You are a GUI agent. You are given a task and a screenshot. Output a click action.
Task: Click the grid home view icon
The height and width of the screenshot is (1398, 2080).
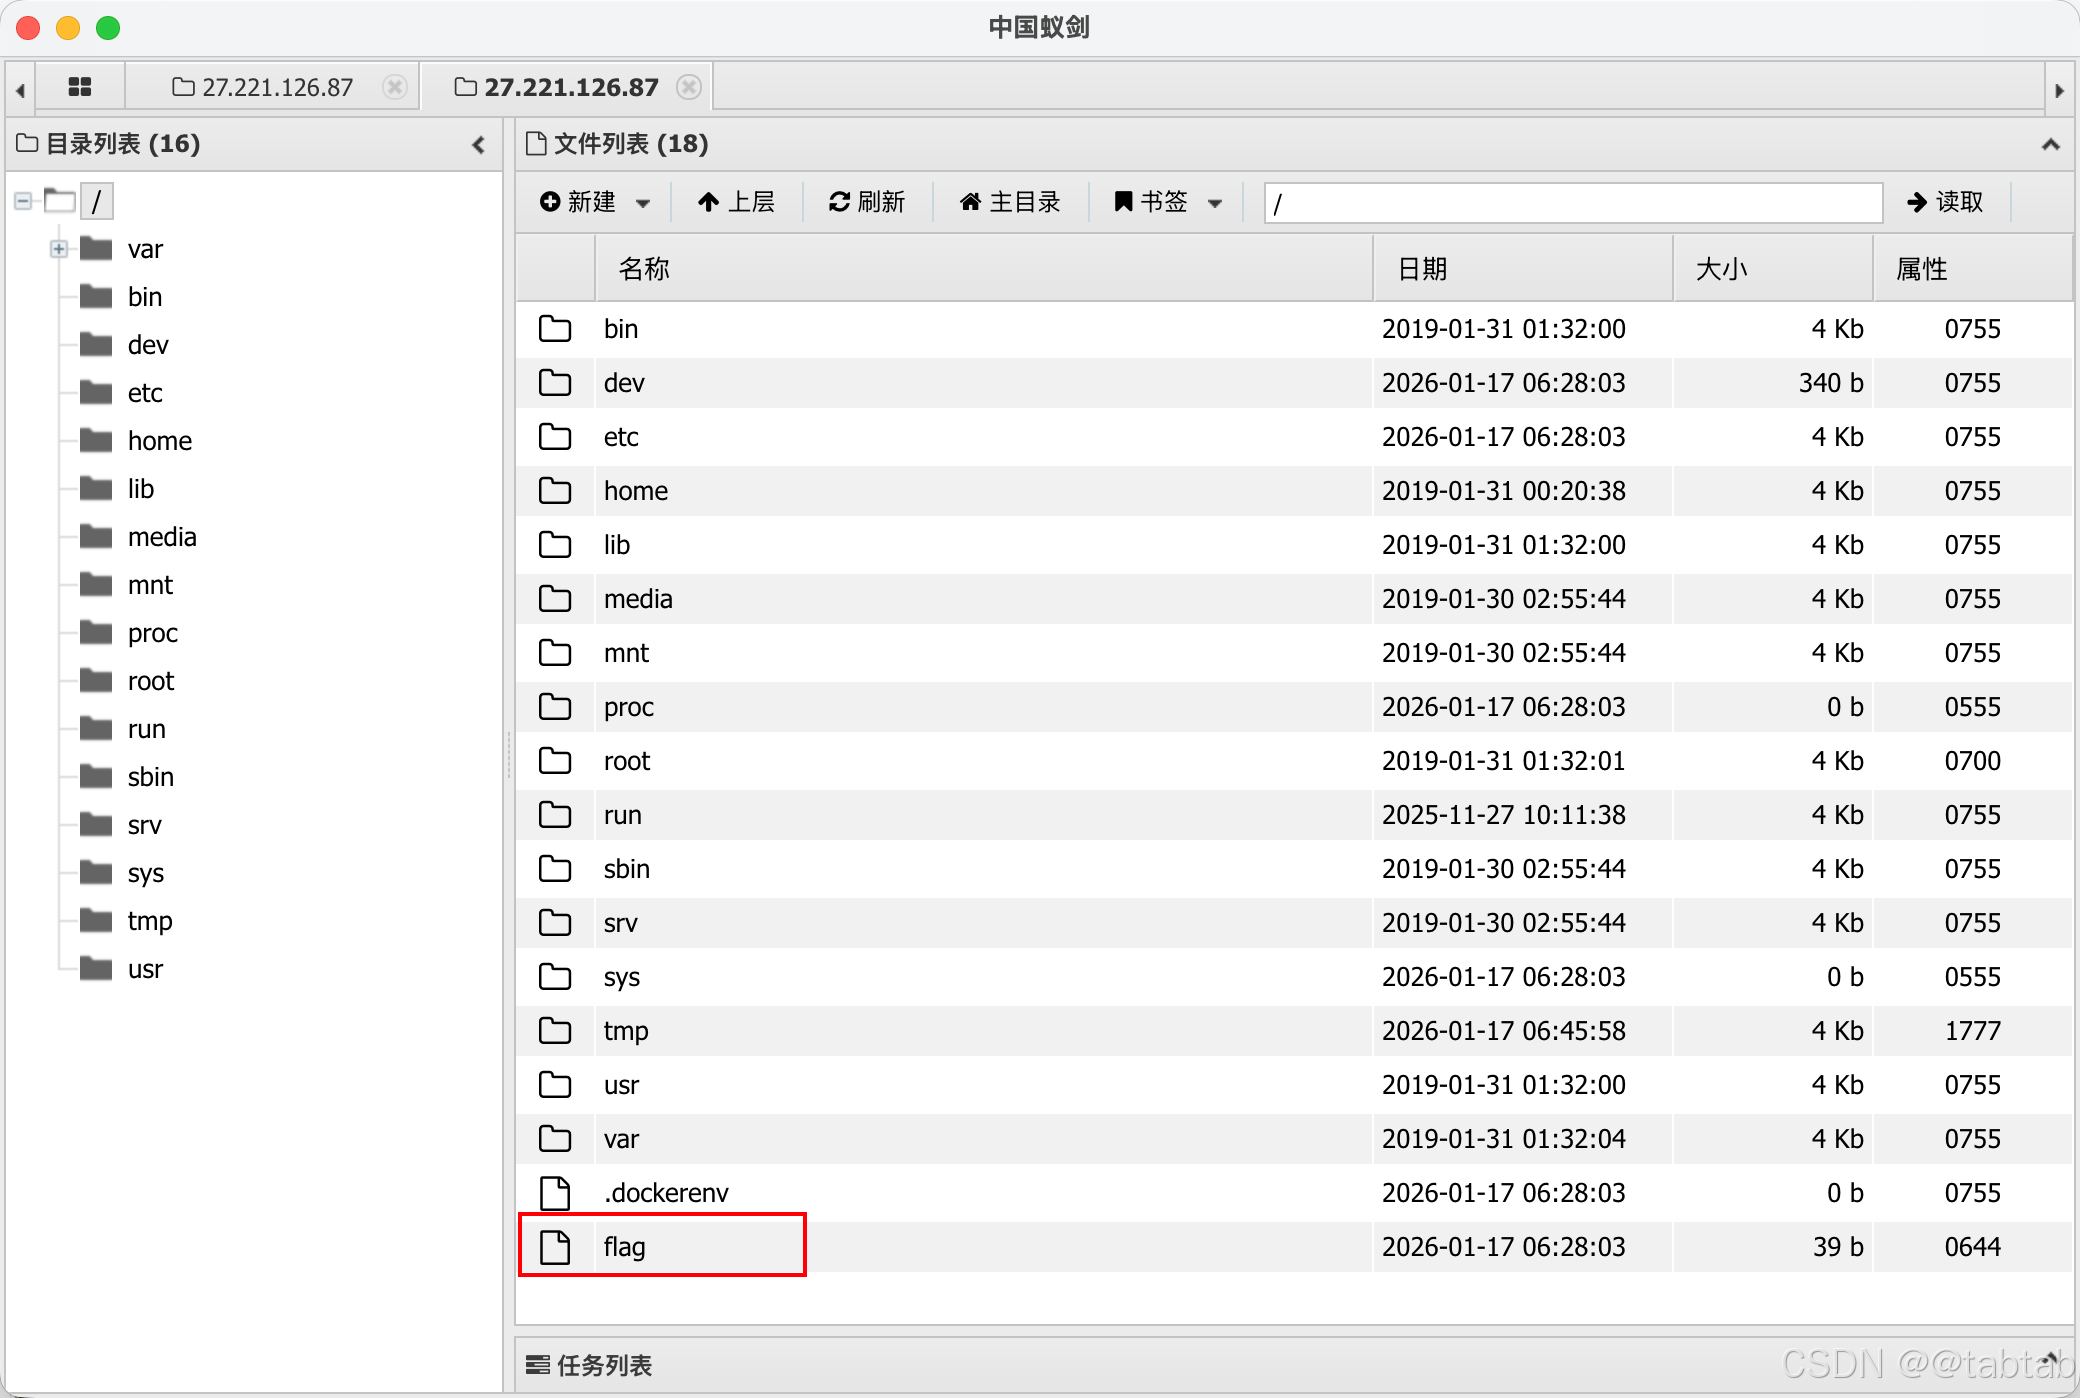pyautogui.click(x=80, y=87)
